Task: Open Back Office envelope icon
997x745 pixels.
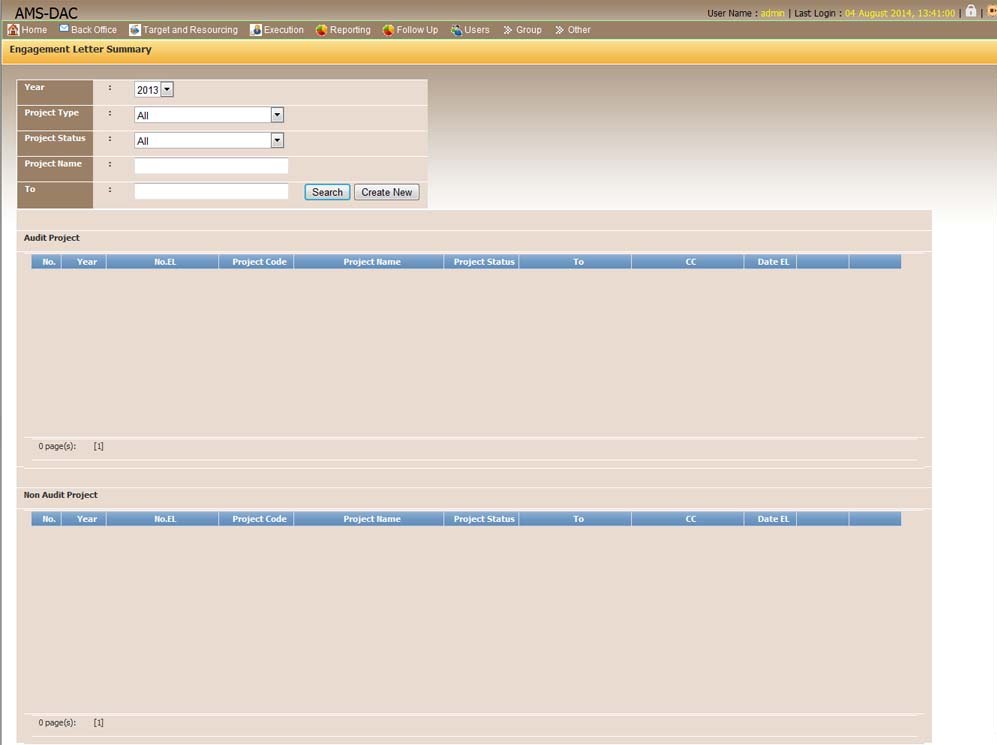Action: click(64, 29)
